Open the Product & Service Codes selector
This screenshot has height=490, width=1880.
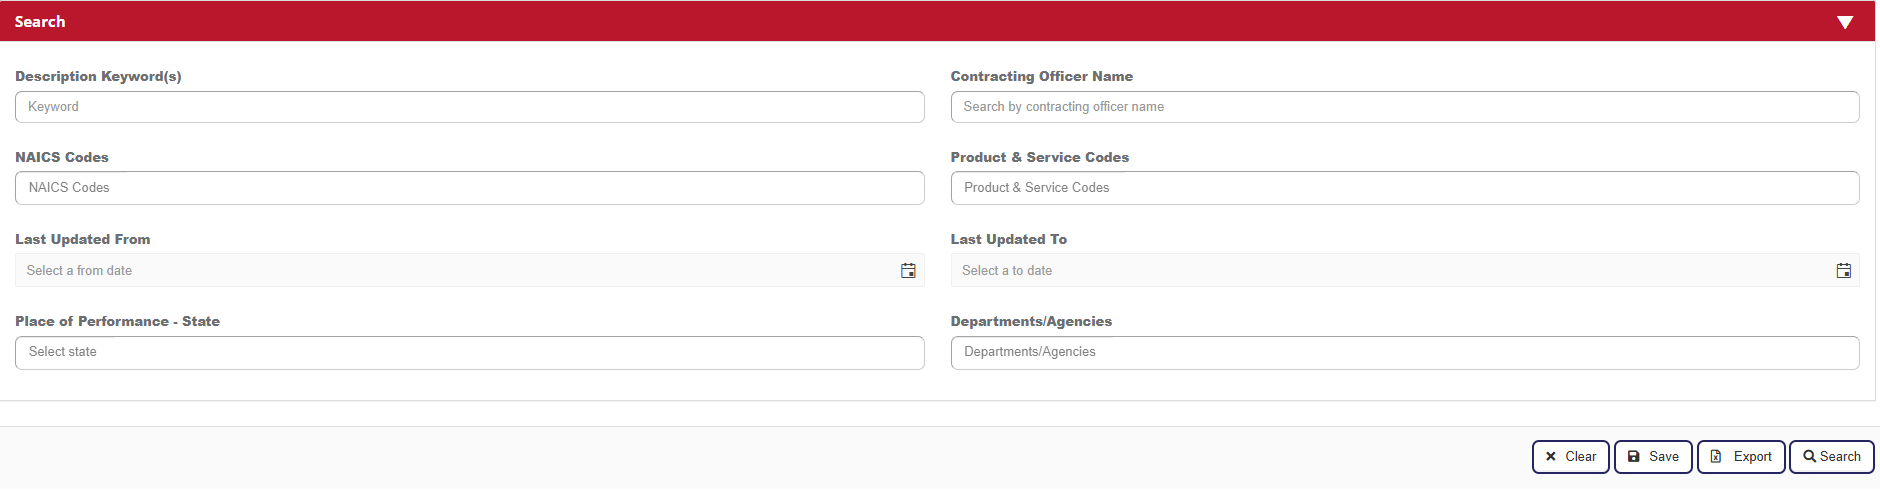pyautogui.click(x=1405, y=188)
